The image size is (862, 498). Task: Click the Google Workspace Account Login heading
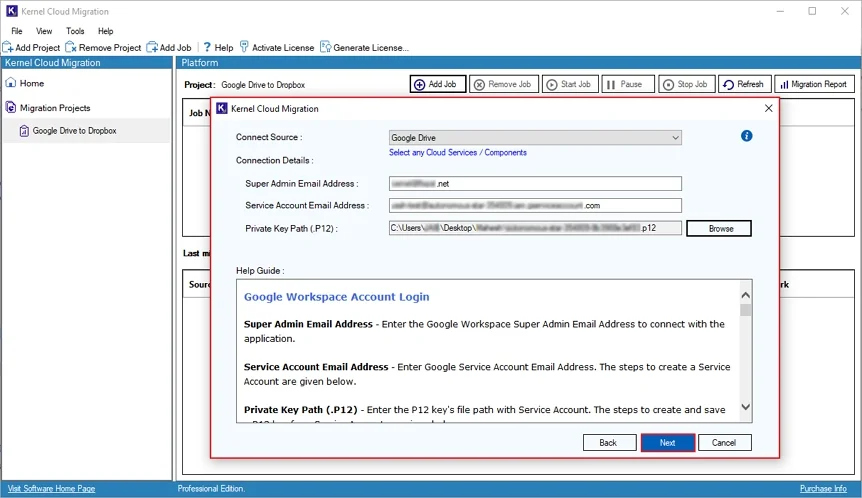[x=336, y=297]
